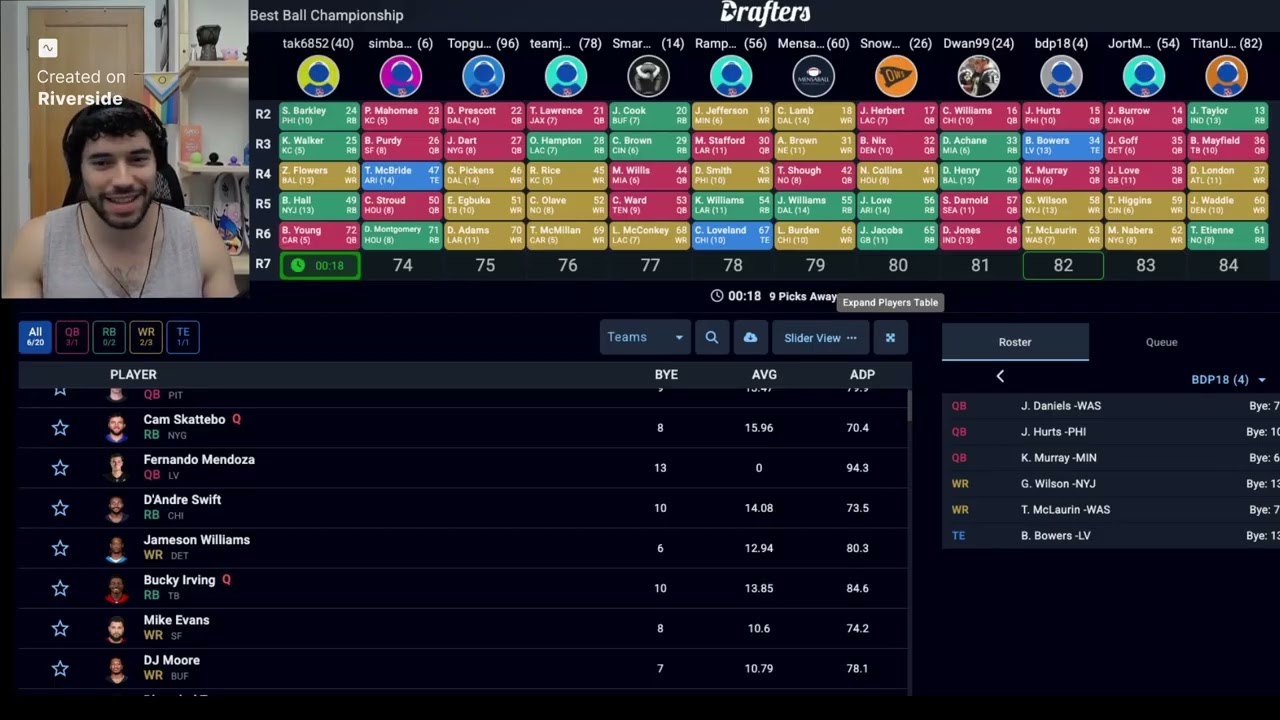Toggle the star for Mike Evans
This screenshot has width=1280, height=720.
click(x=60, y=628)
